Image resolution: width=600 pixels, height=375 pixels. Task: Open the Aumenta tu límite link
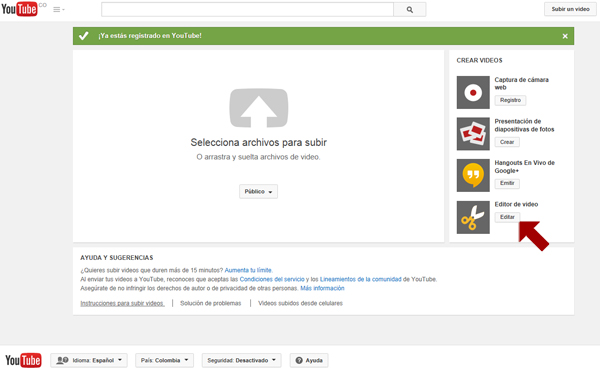pyautogui.click(x=248, y=270)
